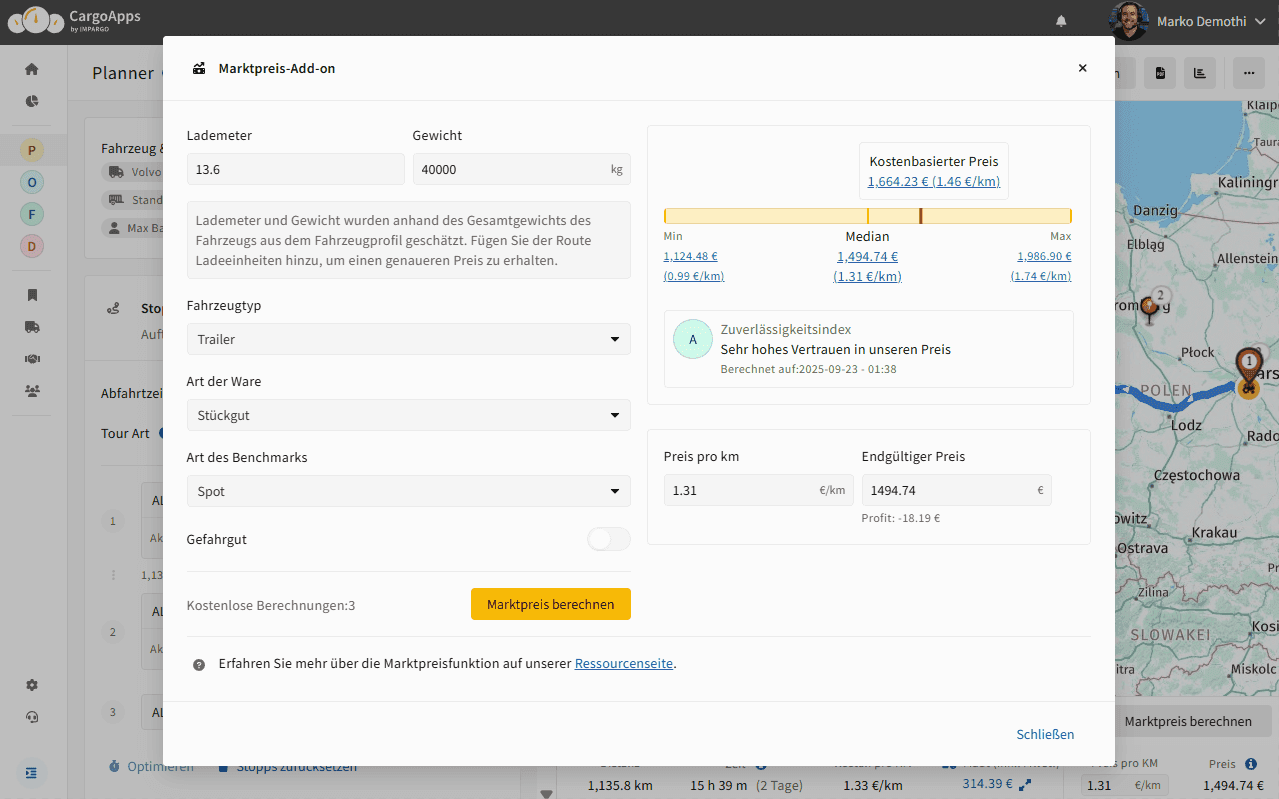Click the PDF export icon
1279x799 pixels.
[x=1160, y=73]
